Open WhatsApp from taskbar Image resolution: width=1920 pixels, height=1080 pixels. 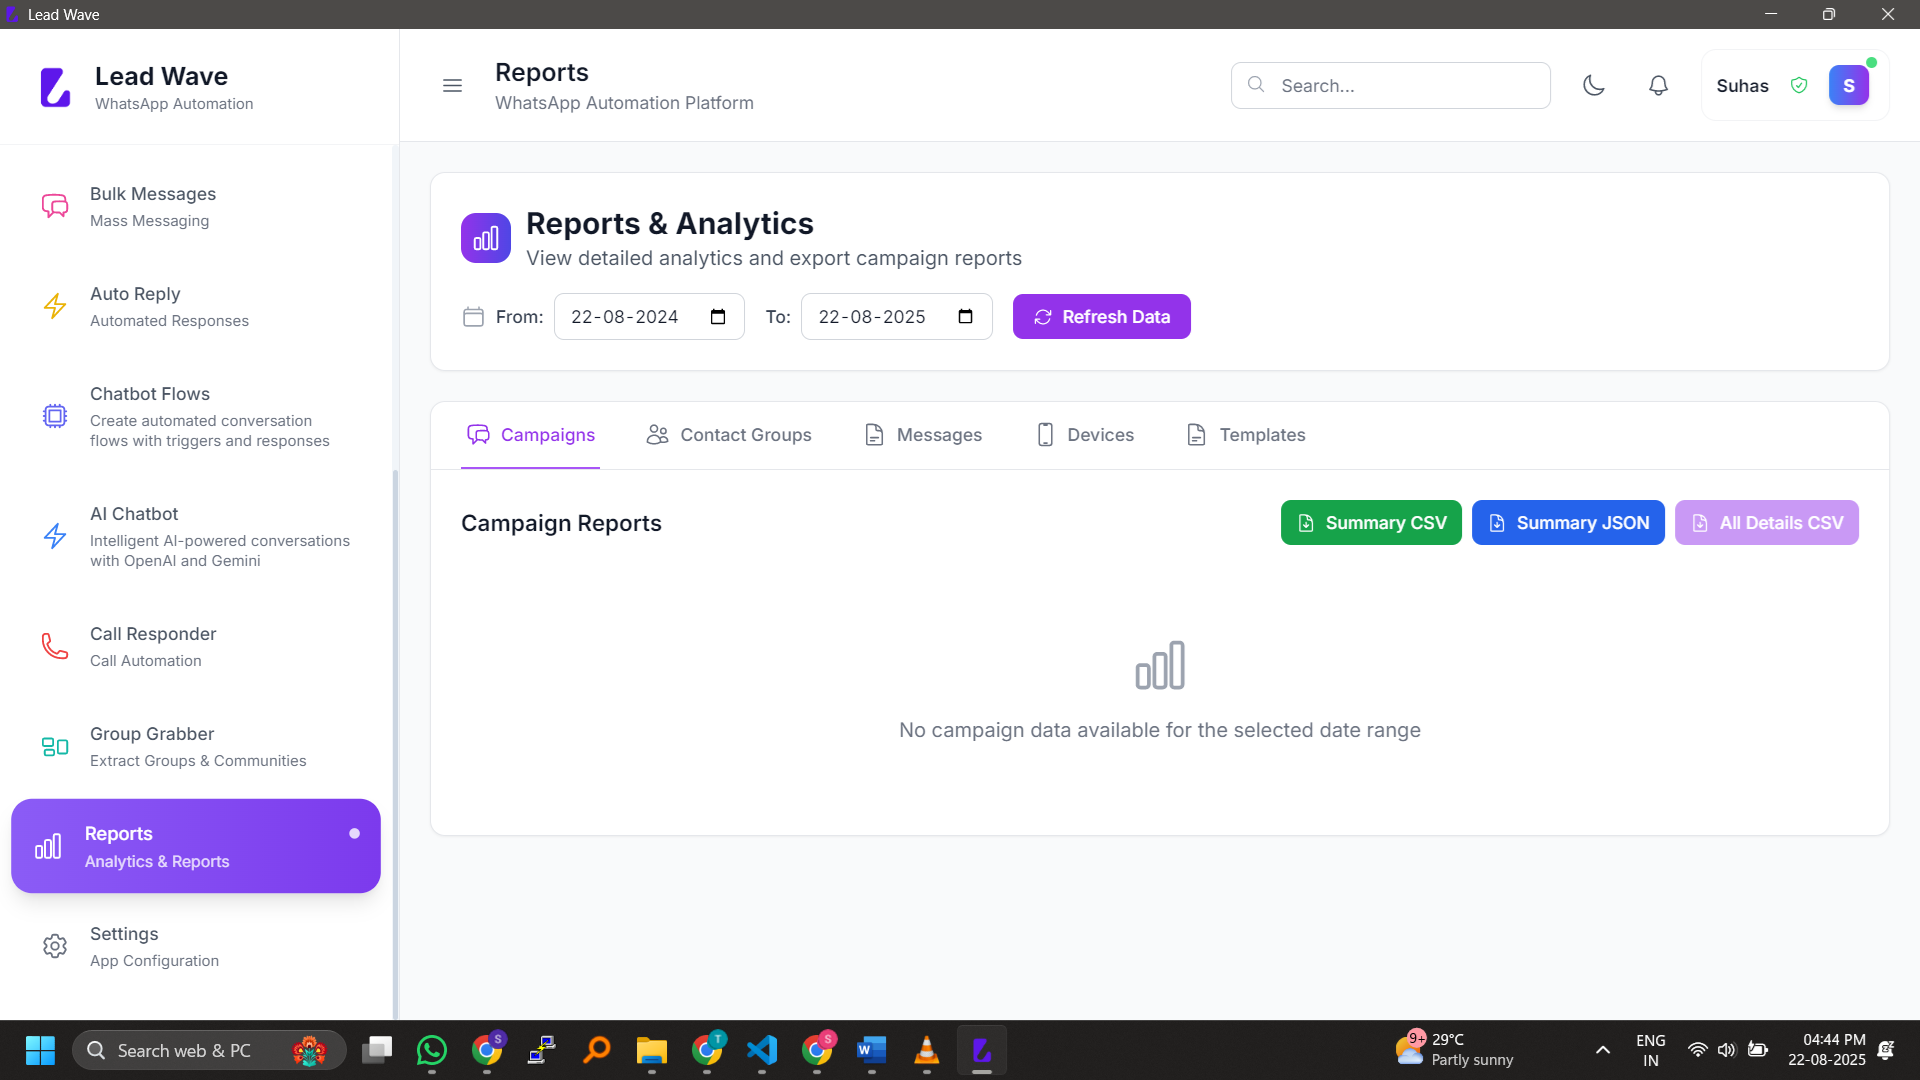tap(432, 1051)
